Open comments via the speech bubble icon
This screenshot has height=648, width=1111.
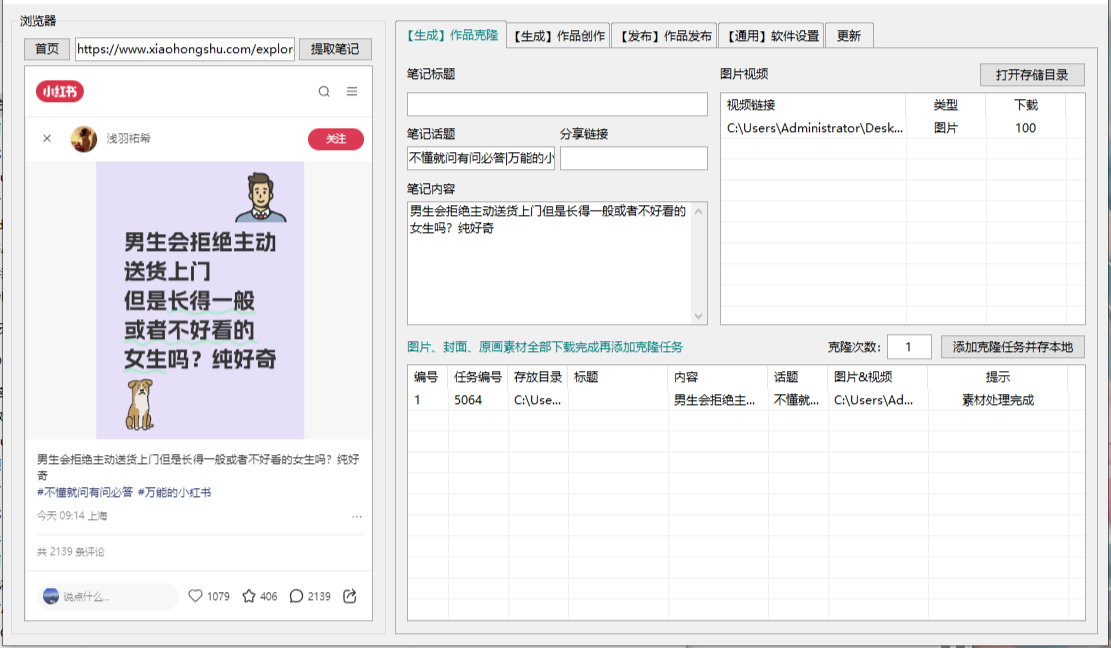pyautogui.click(x=296, y=596)
